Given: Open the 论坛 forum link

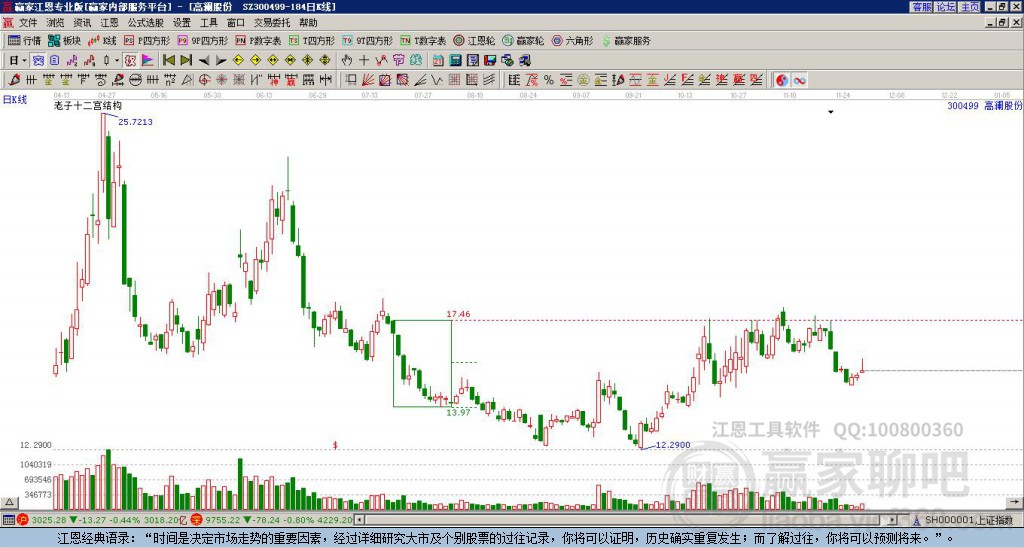Looking at the screenshot, I should (x=946, y=7).
